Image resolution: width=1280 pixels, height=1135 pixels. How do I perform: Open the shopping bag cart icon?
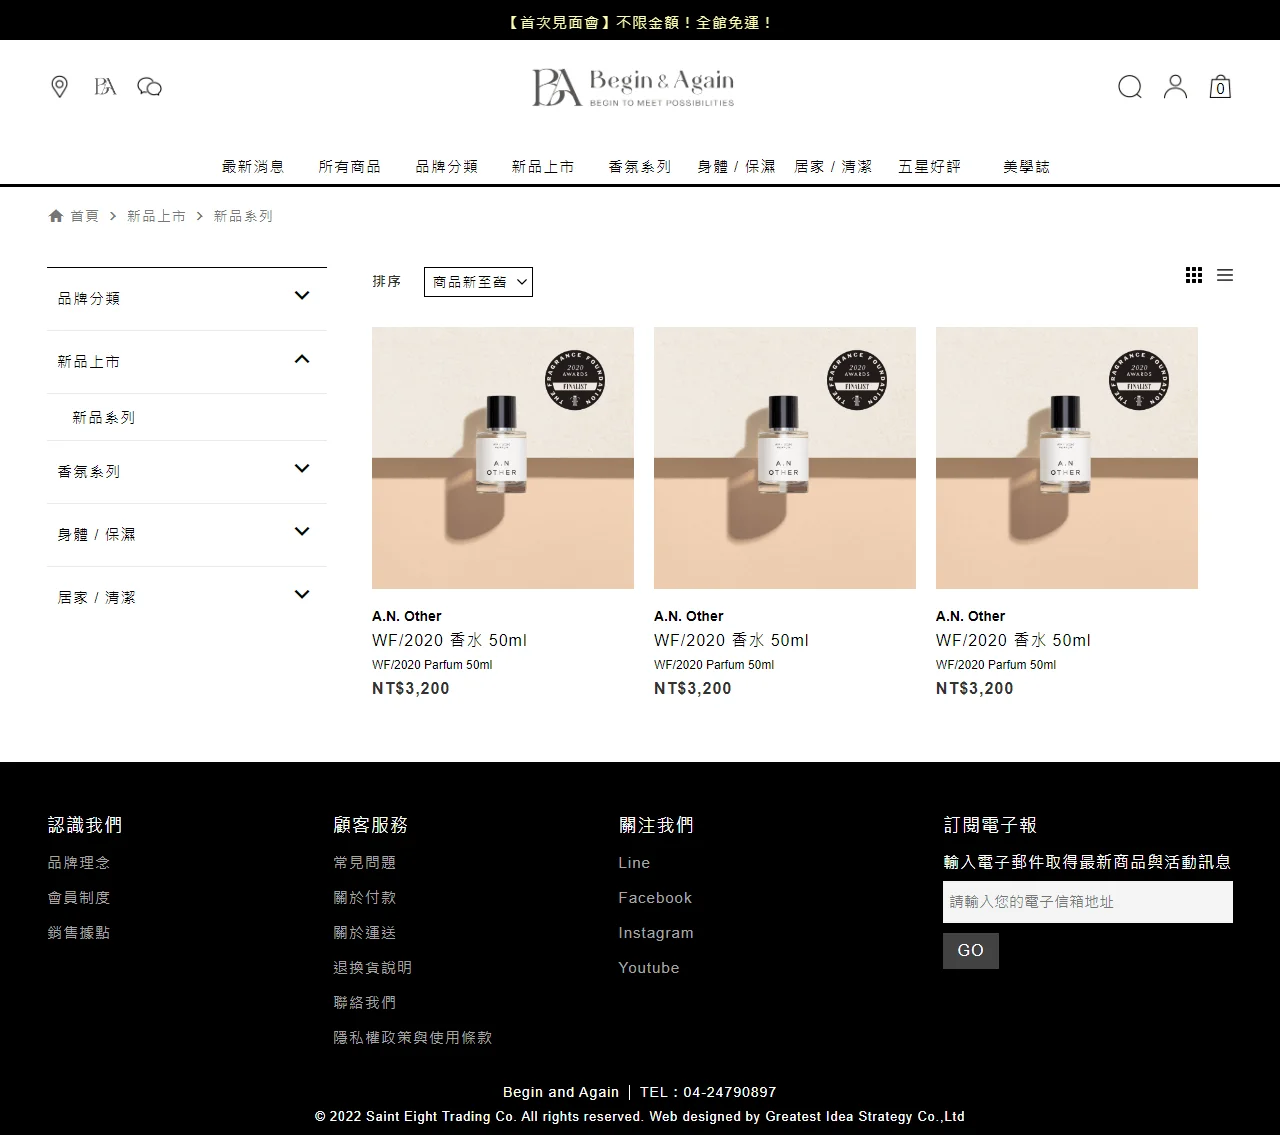click(x=1220, y=87)
